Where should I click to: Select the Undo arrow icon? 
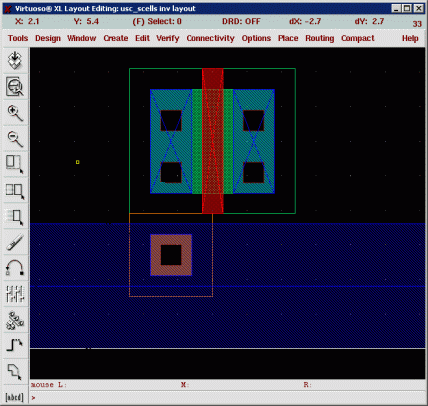coord(15,268)
